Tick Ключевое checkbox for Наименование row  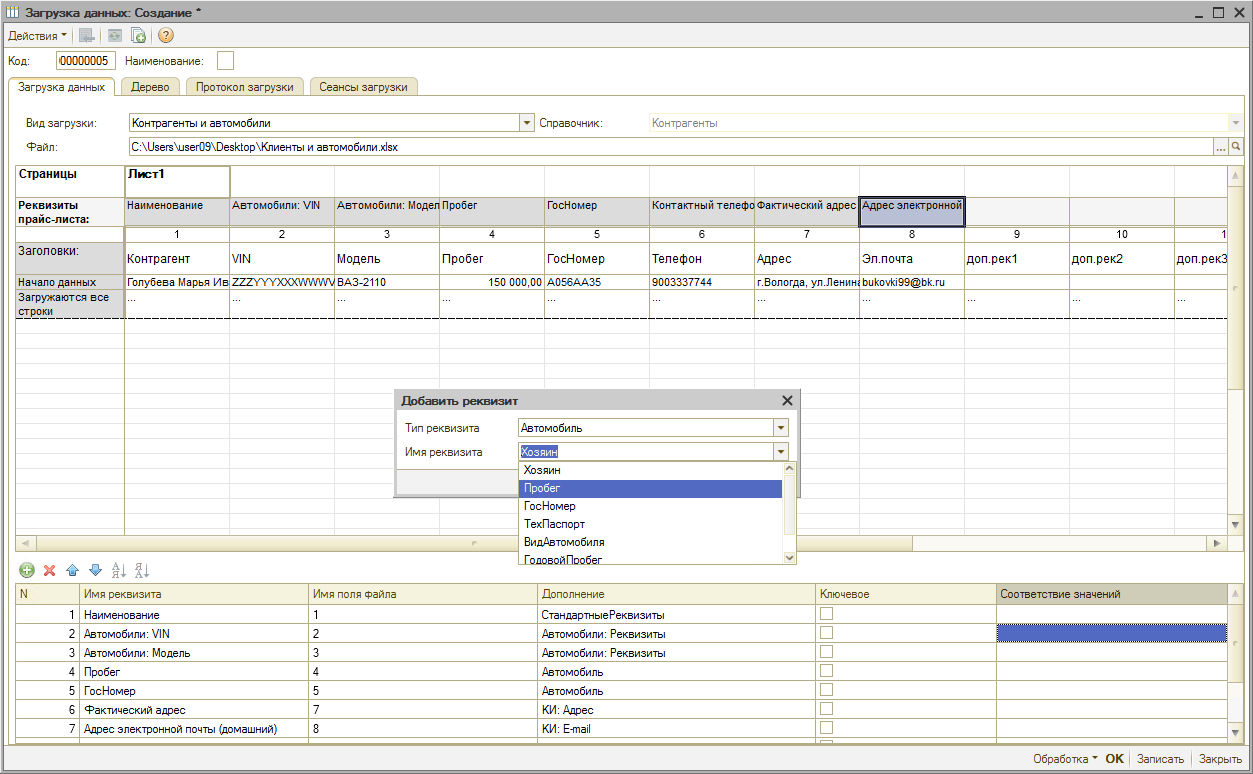pos(826,615)
